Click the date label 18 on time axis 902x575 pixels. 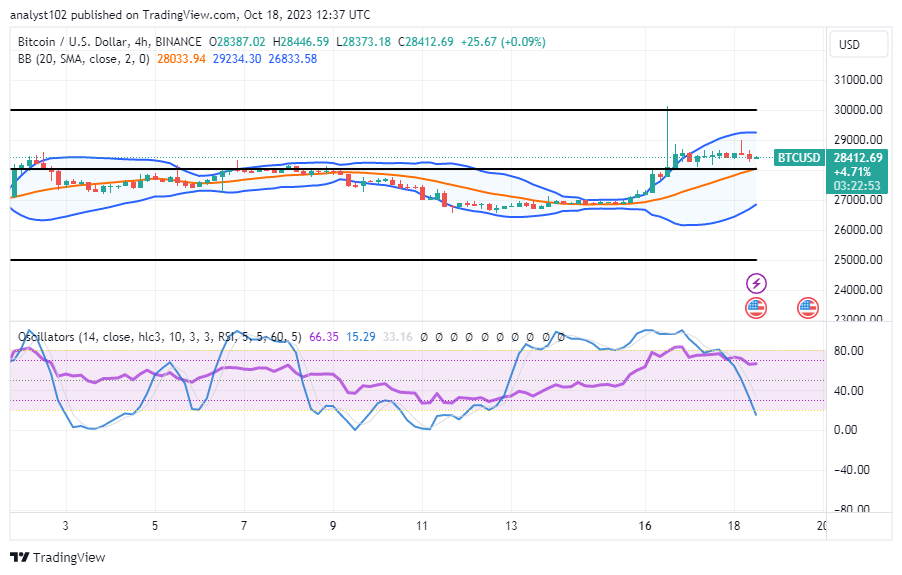point(733,526)
